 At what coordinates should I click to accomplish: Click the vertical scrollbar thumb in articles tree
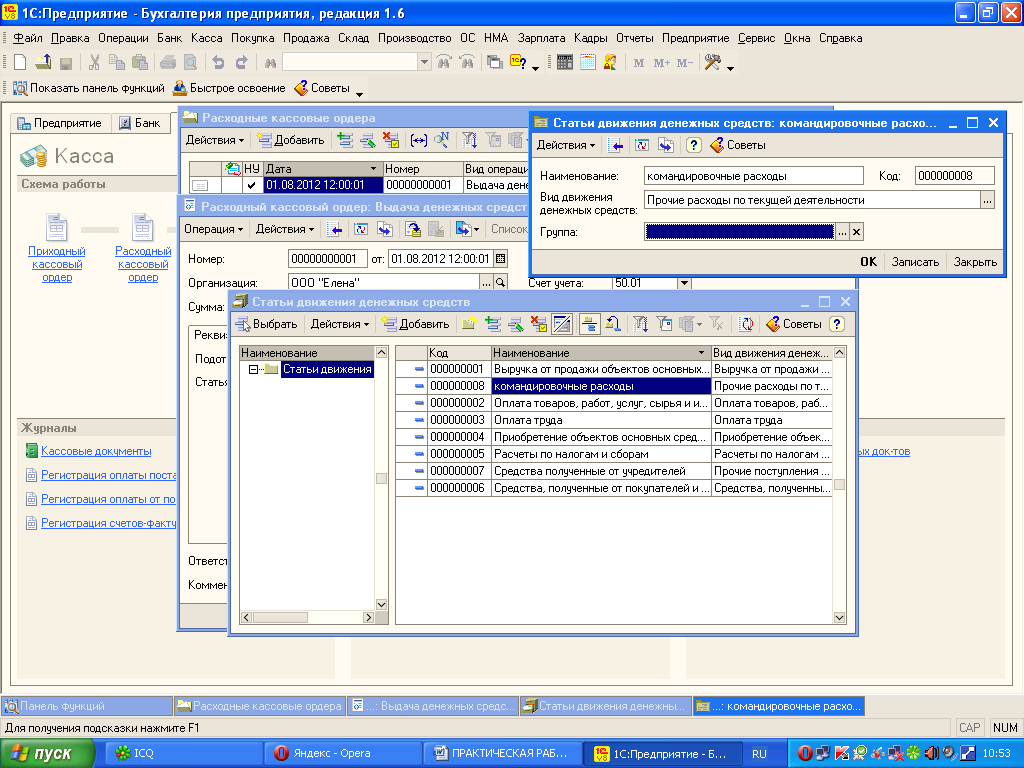381,478
